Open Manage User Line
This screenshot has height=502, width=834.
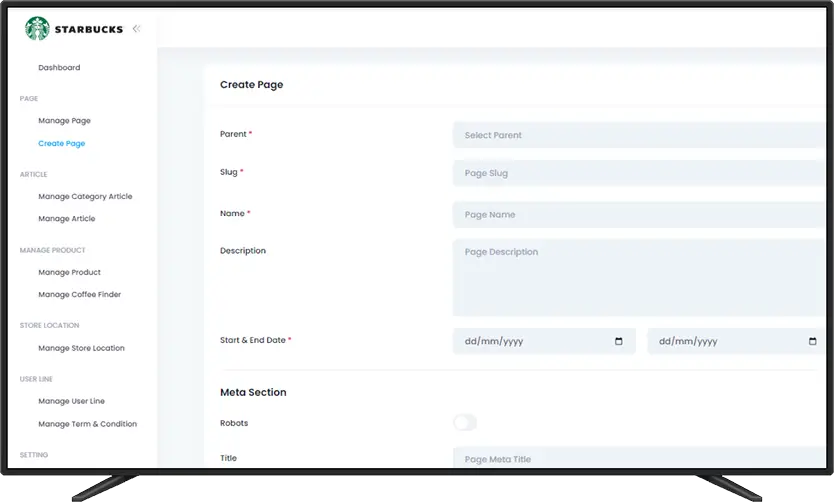[71, 401]
